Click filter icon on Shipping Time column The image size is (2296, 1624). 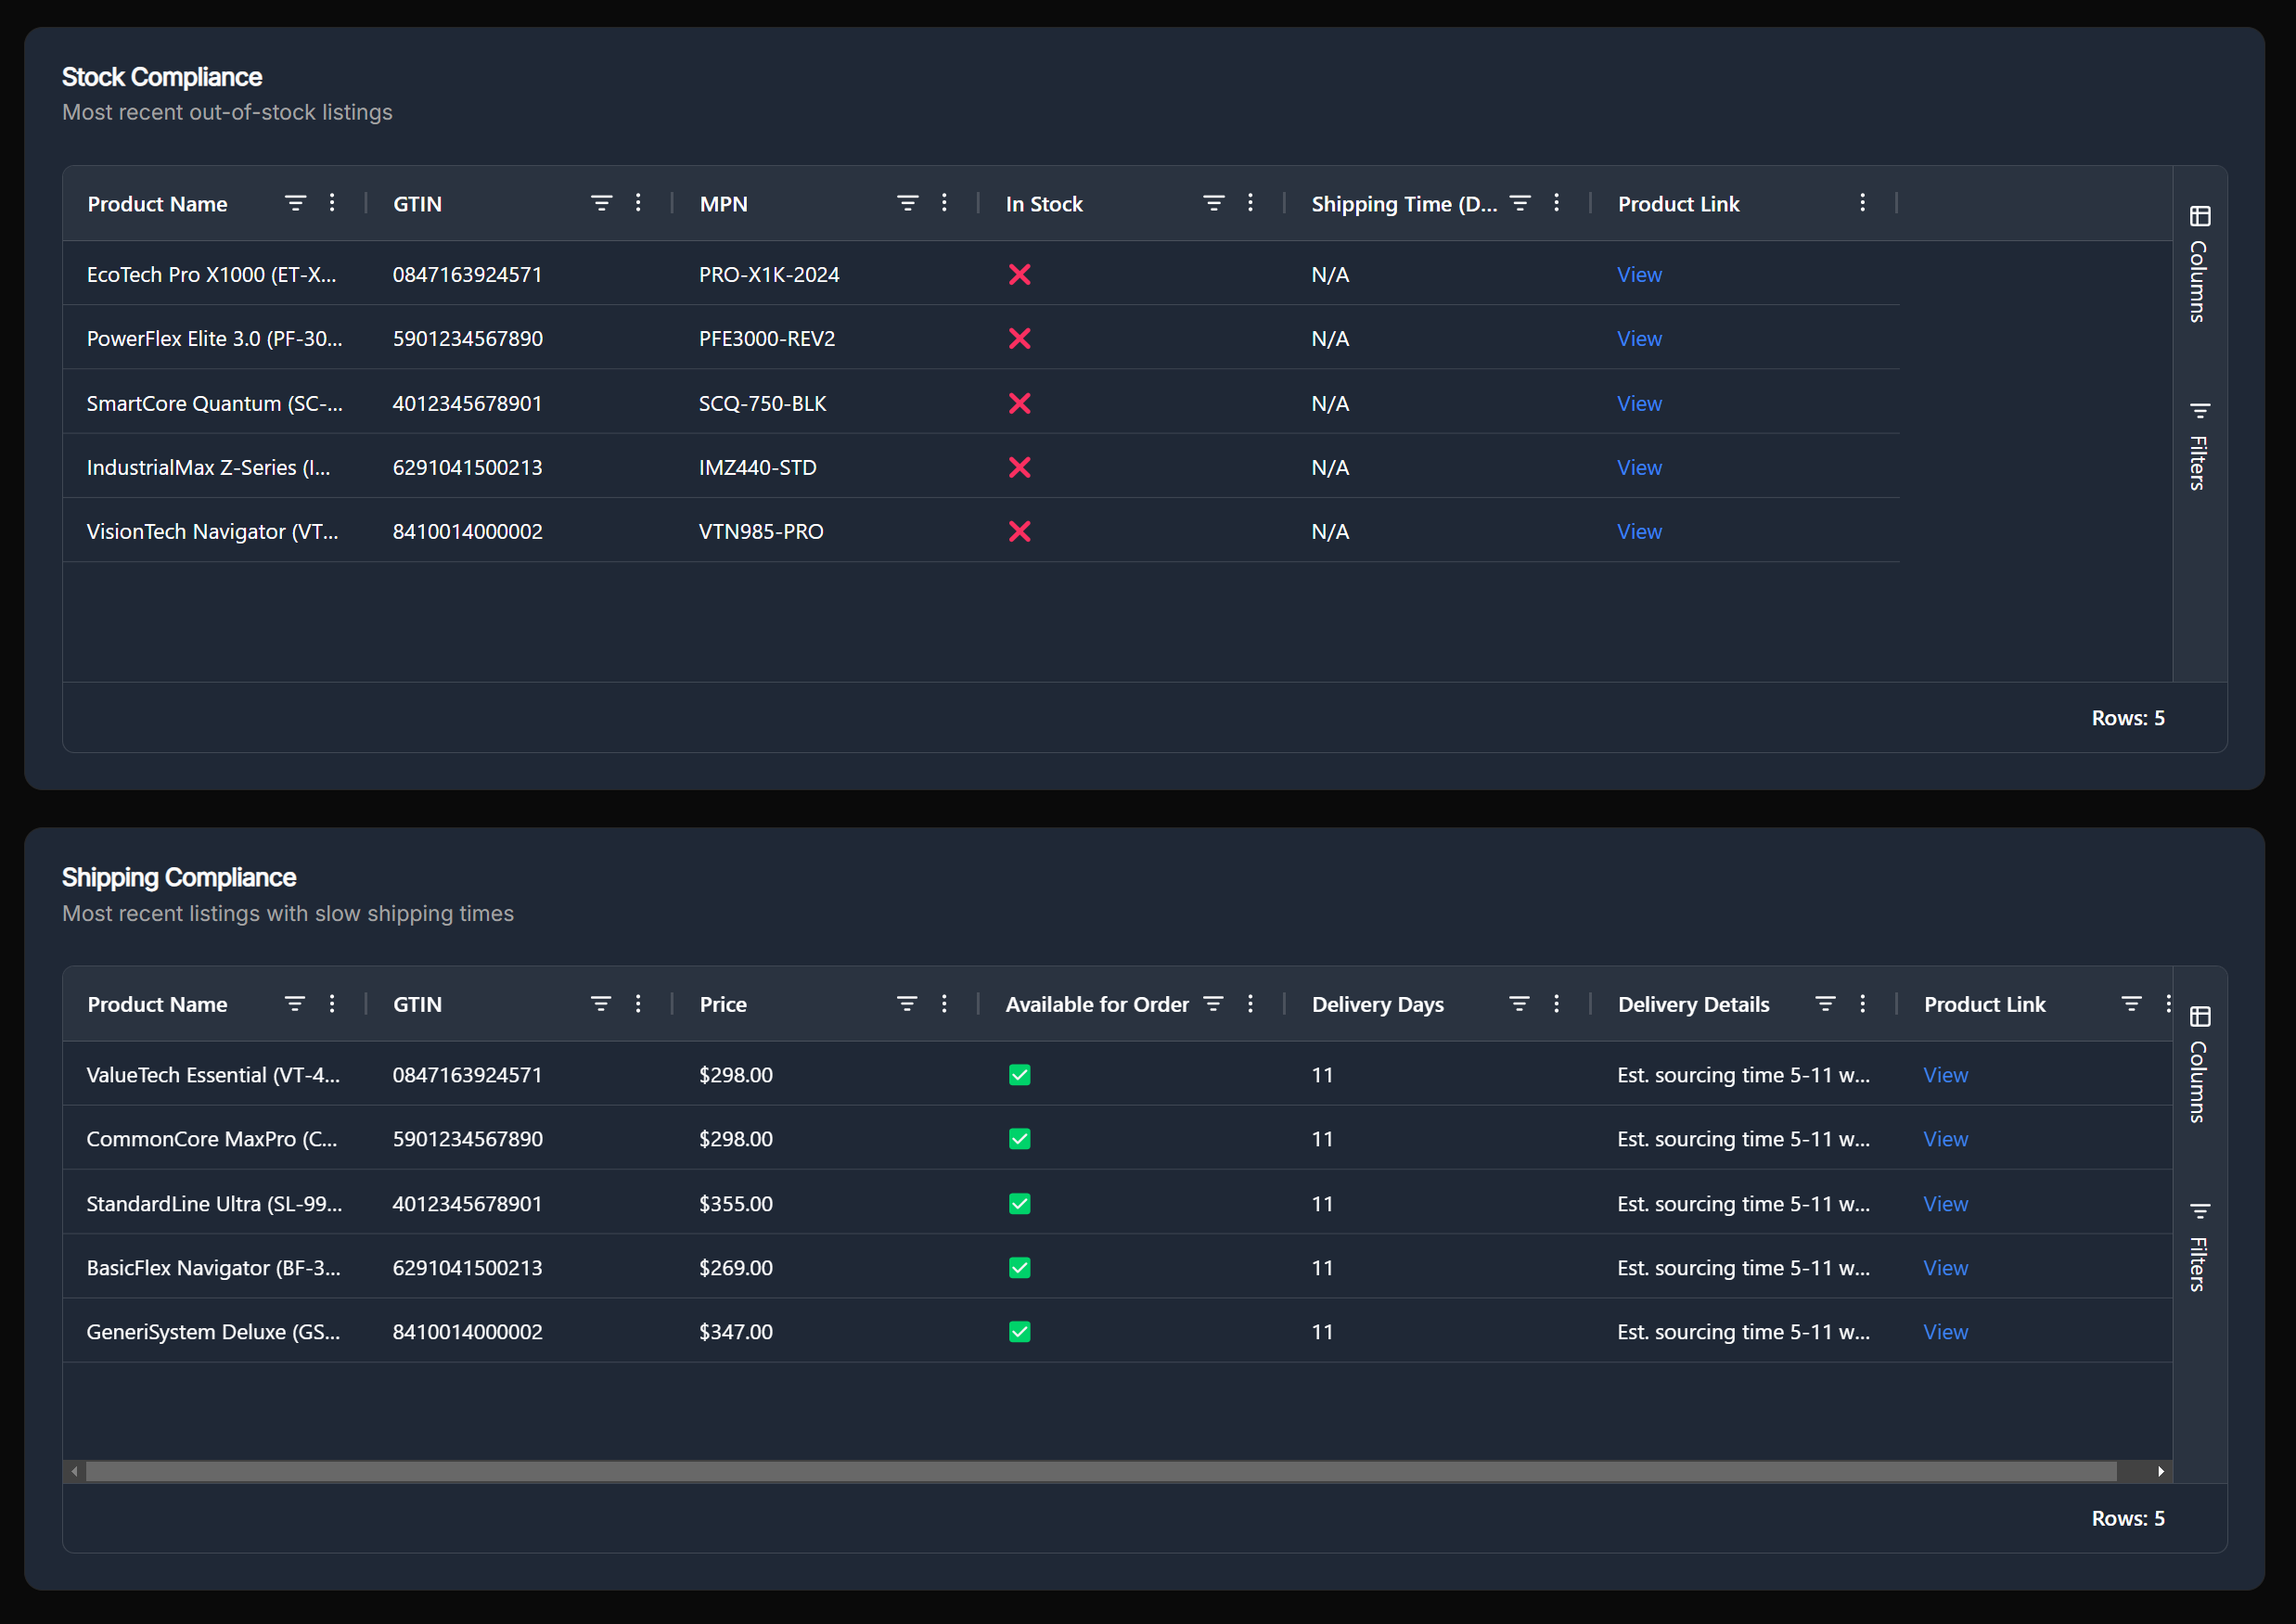(x=1520, y=203)
